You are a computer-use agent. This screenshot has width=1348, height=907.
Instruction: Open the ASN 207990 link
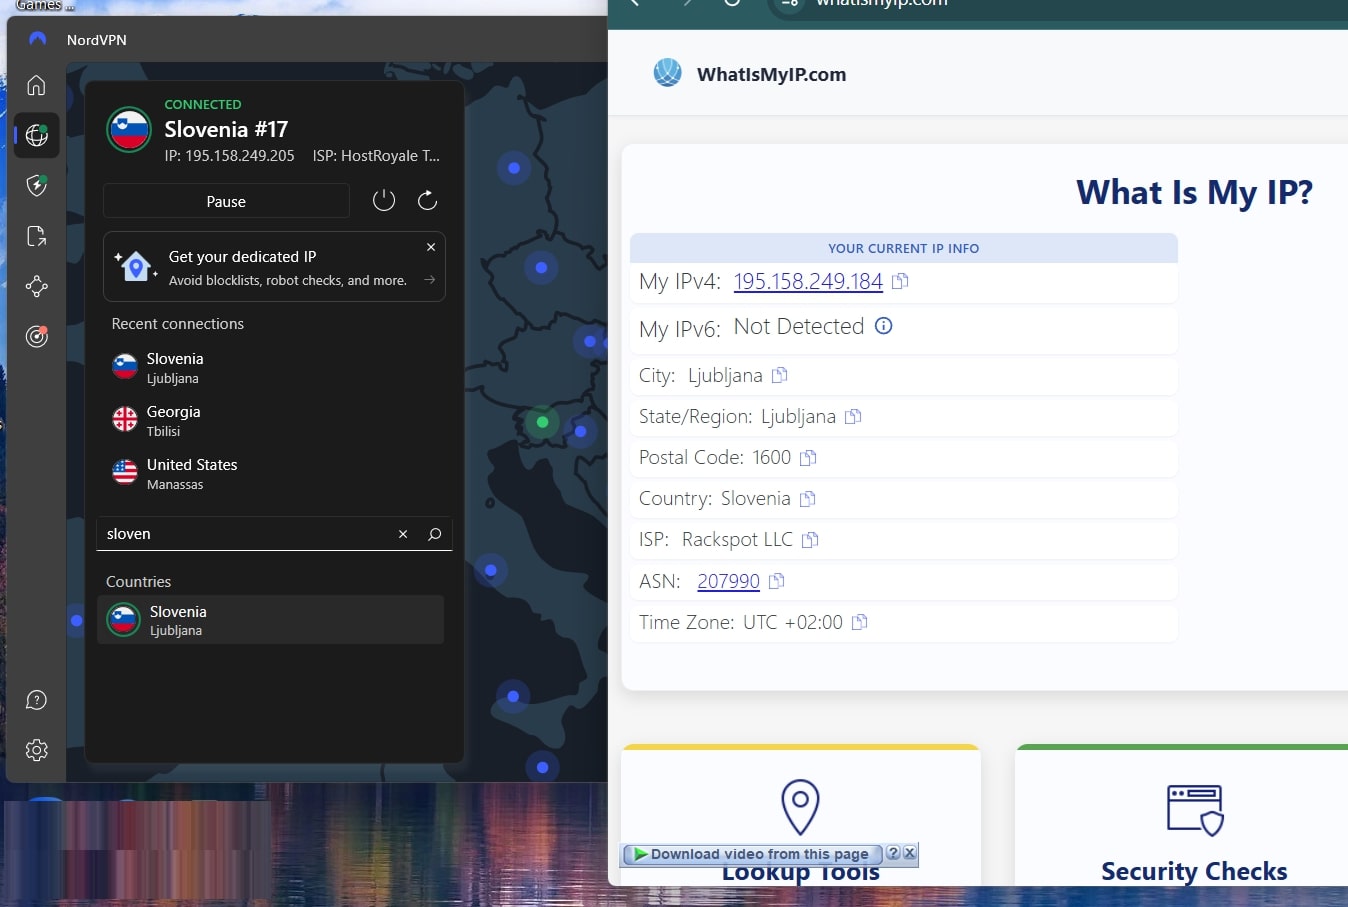click(729, 581)
